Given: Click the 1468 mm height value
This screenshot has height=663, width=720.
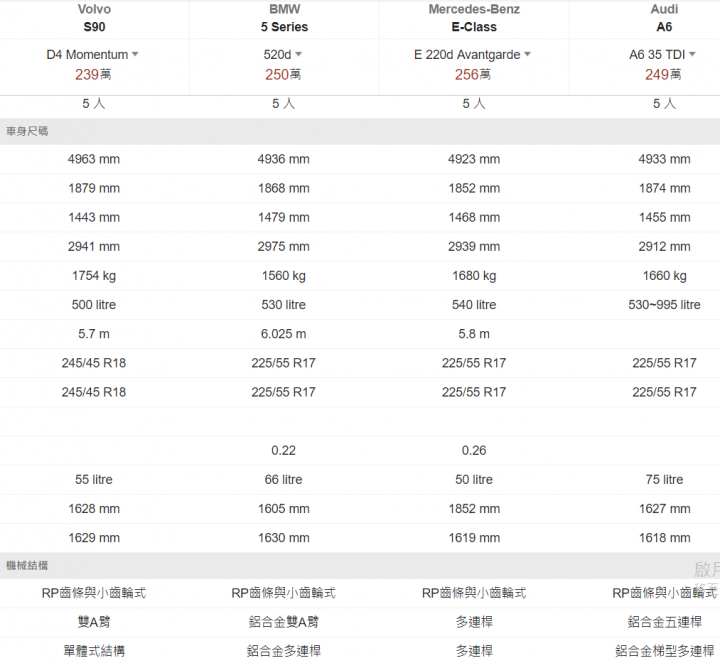Looking at the screenshot, I should [474, 218].
